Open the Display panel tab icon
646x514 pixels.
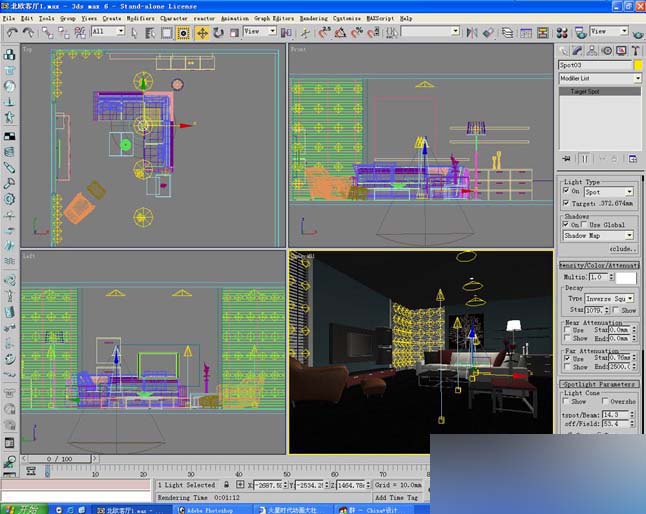(623, 50)
